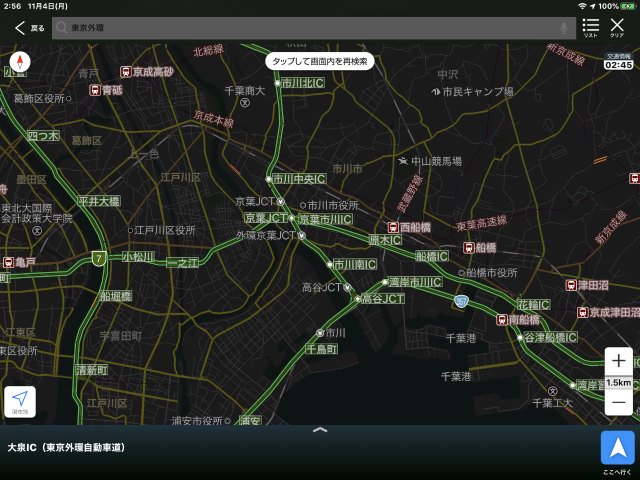Open the traffic info (交通情報) 02:45 indicator
The image size is (640, 480).
(618, 62)
